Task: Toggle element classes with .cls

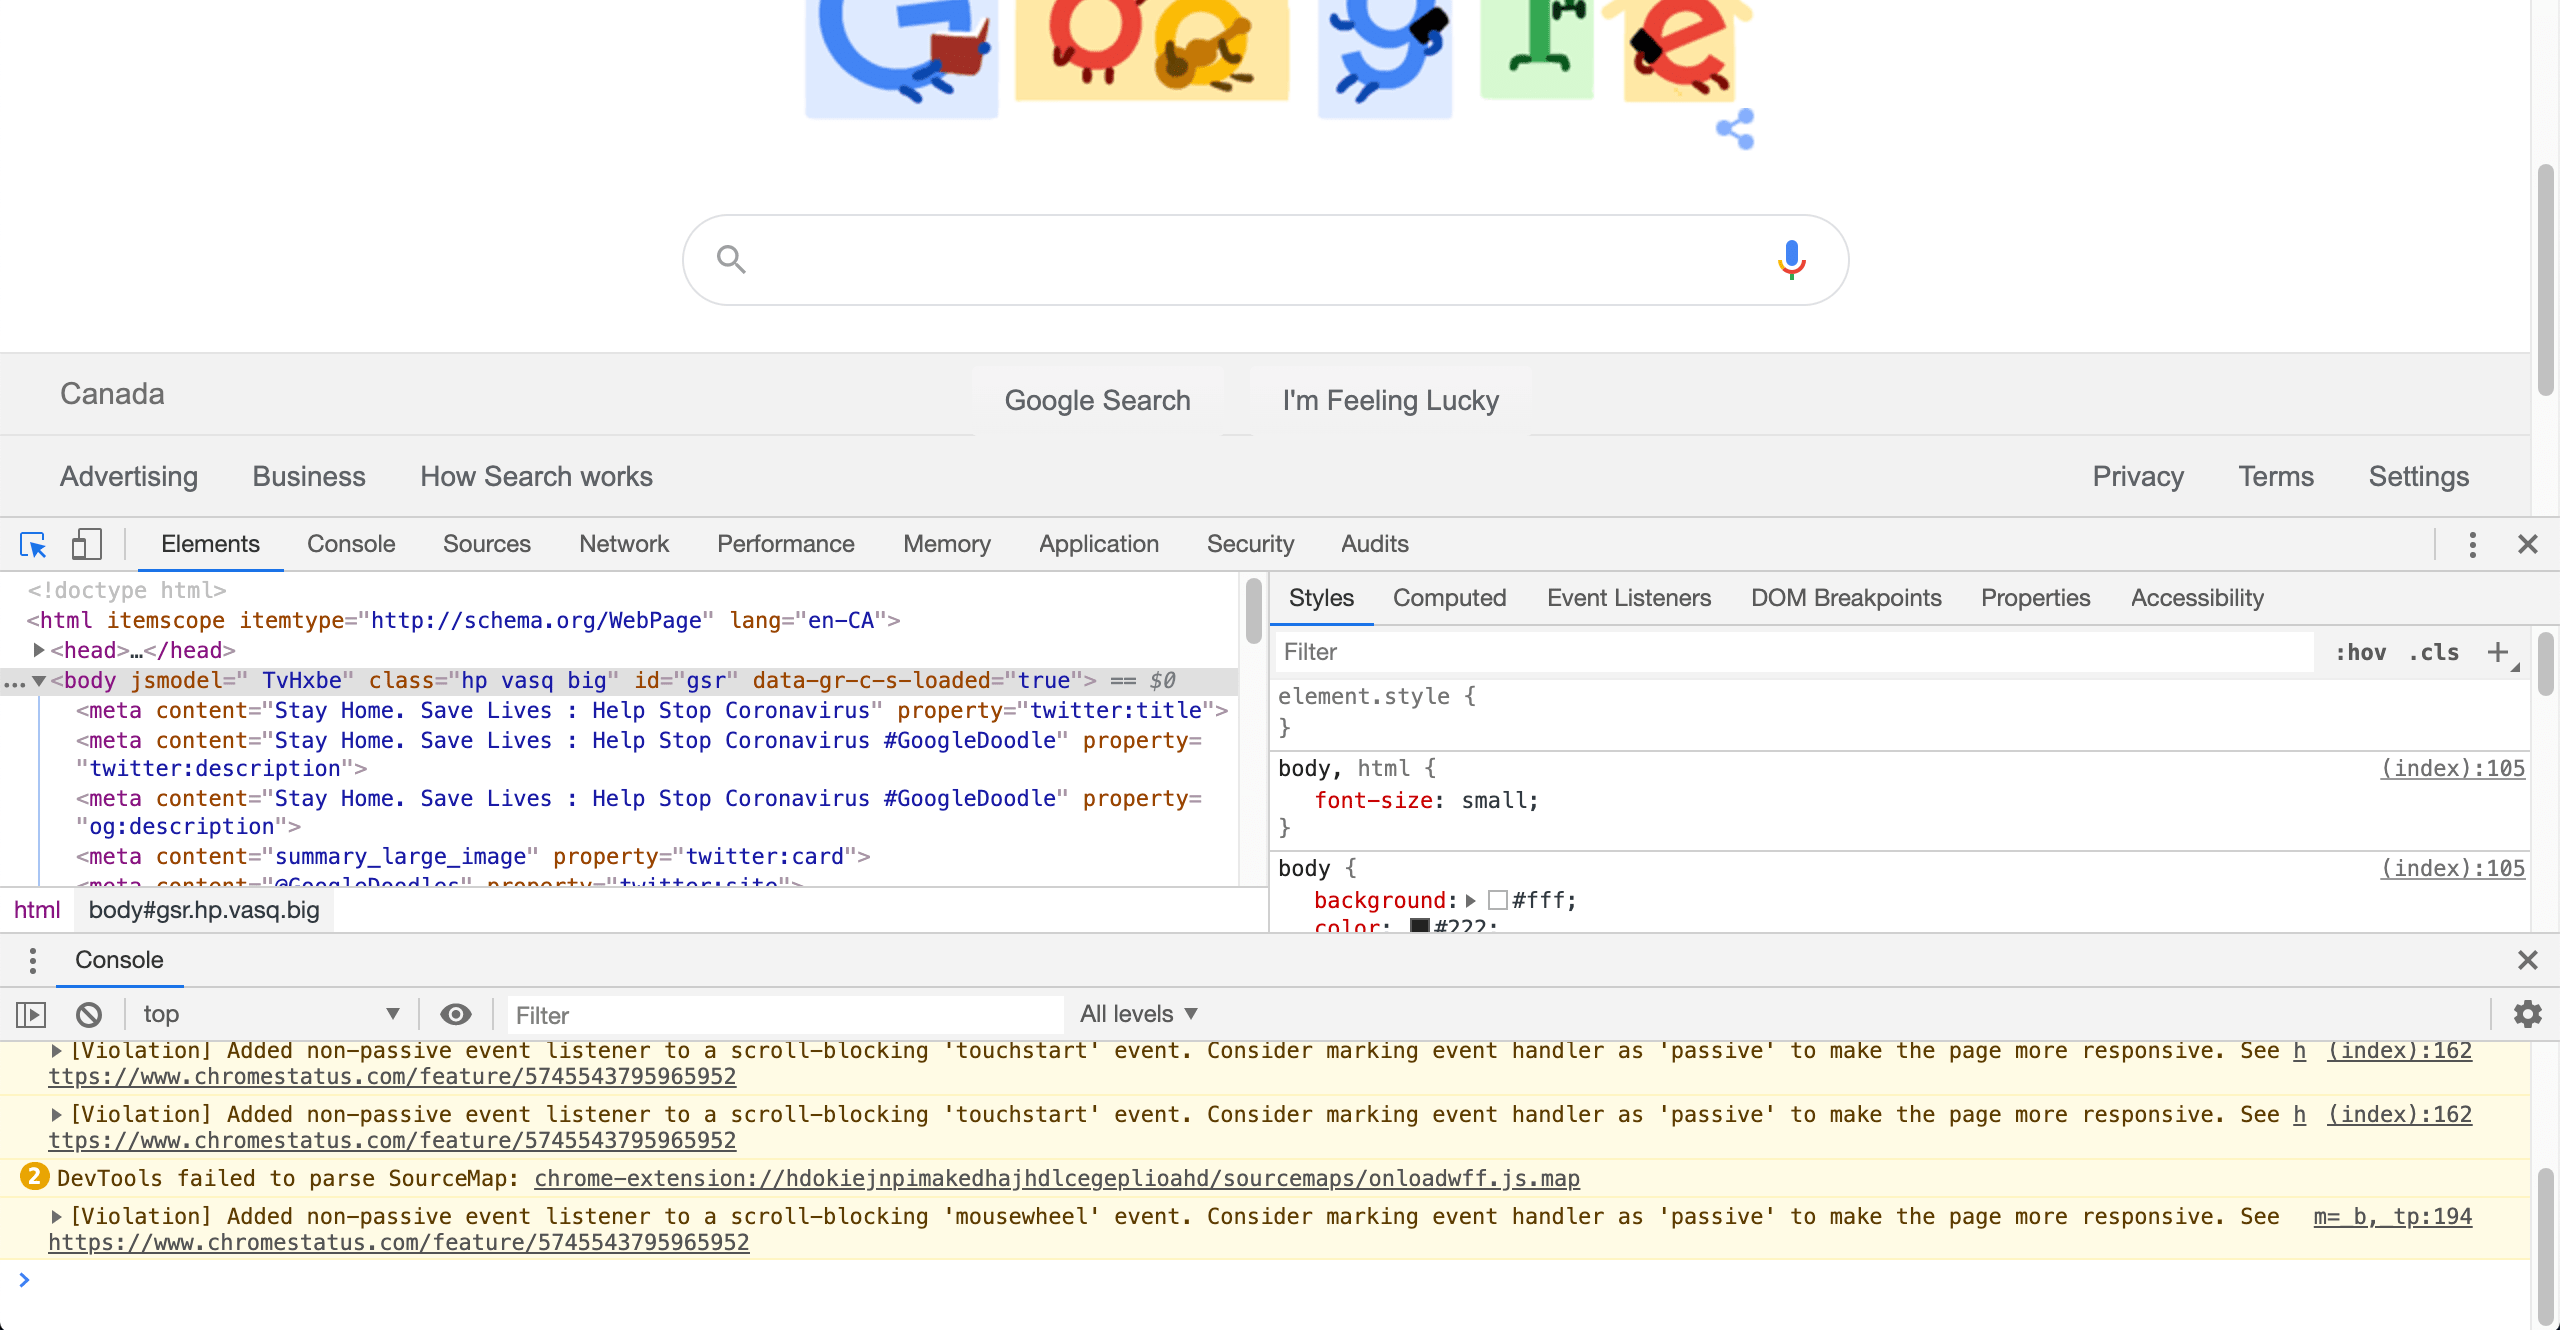Action: pyautogui.click(x=2434, y=651)
